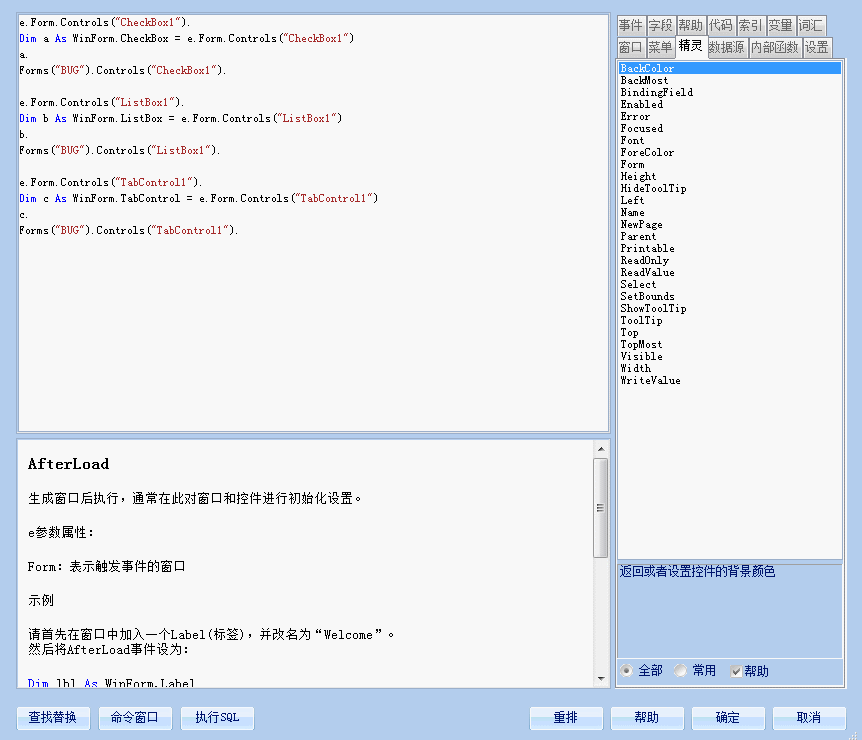
Task: Click the 查找替换 button
Action: (x=53, y=718)
